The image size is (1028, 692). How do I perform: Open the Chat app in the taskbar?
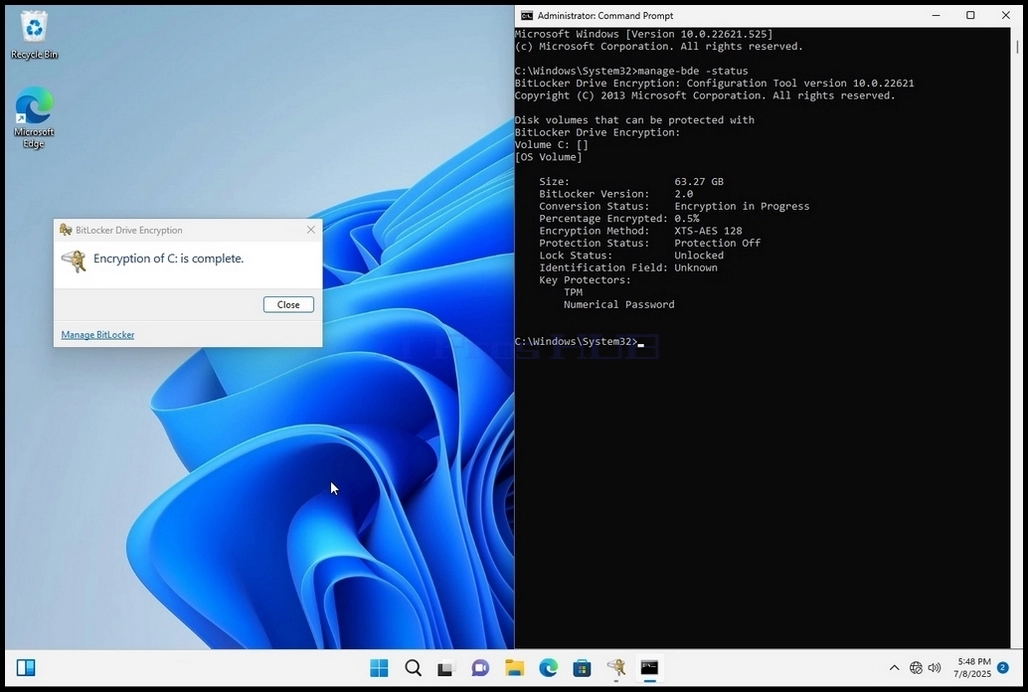tap(480, 668)
